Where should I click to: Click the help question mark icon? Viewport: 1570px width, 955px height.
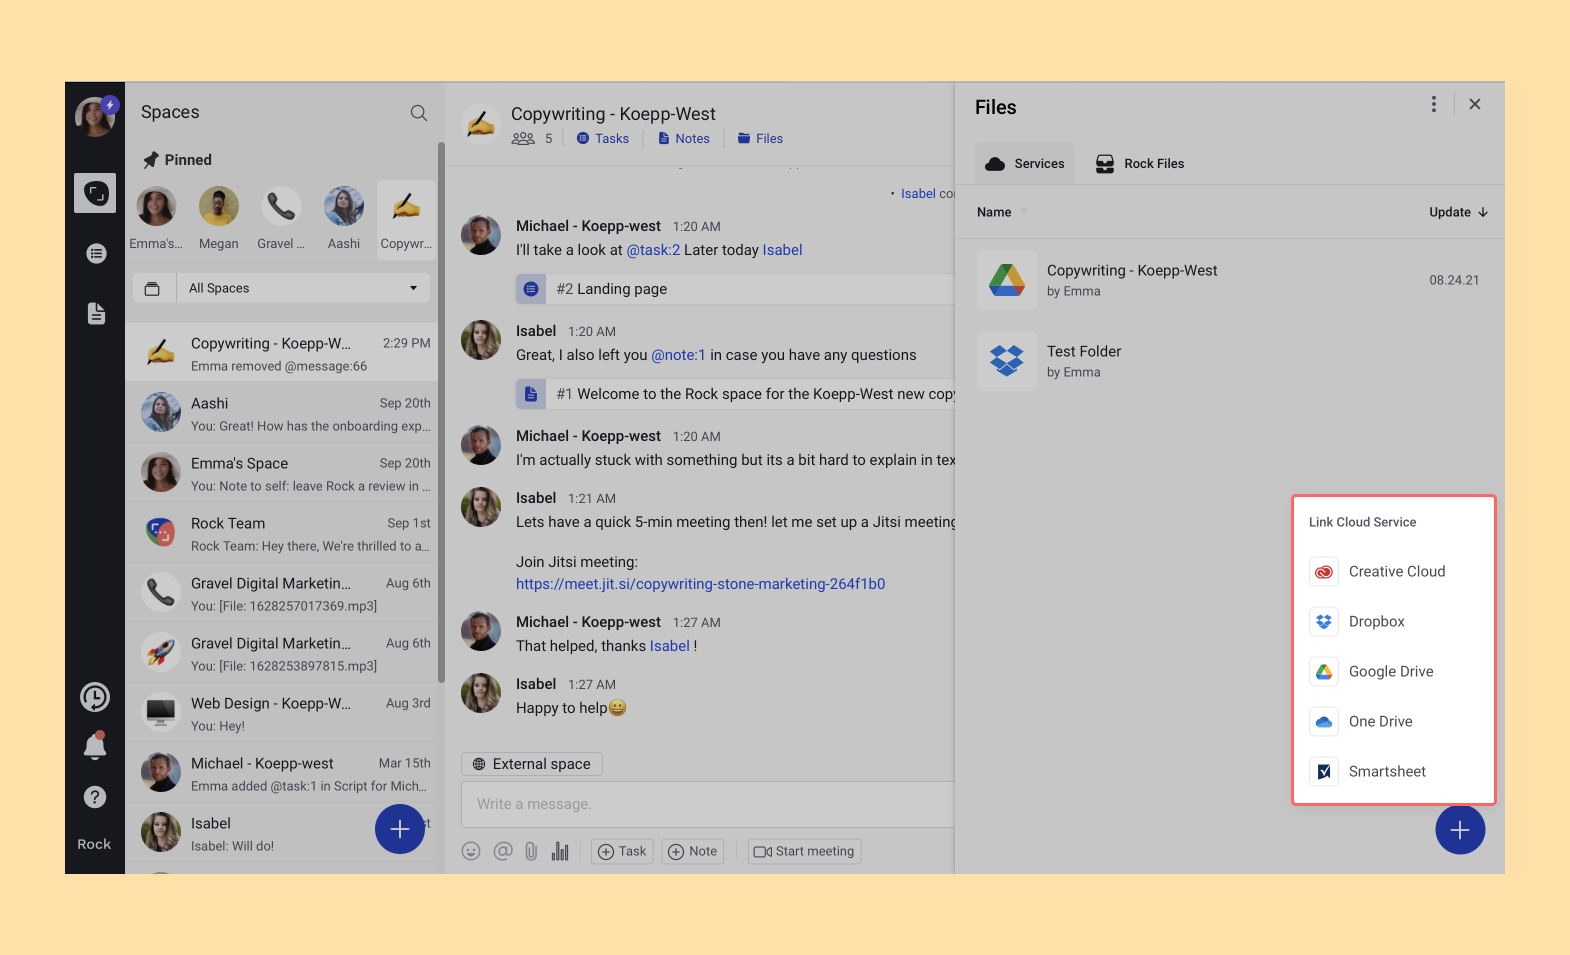pos(95,797)
